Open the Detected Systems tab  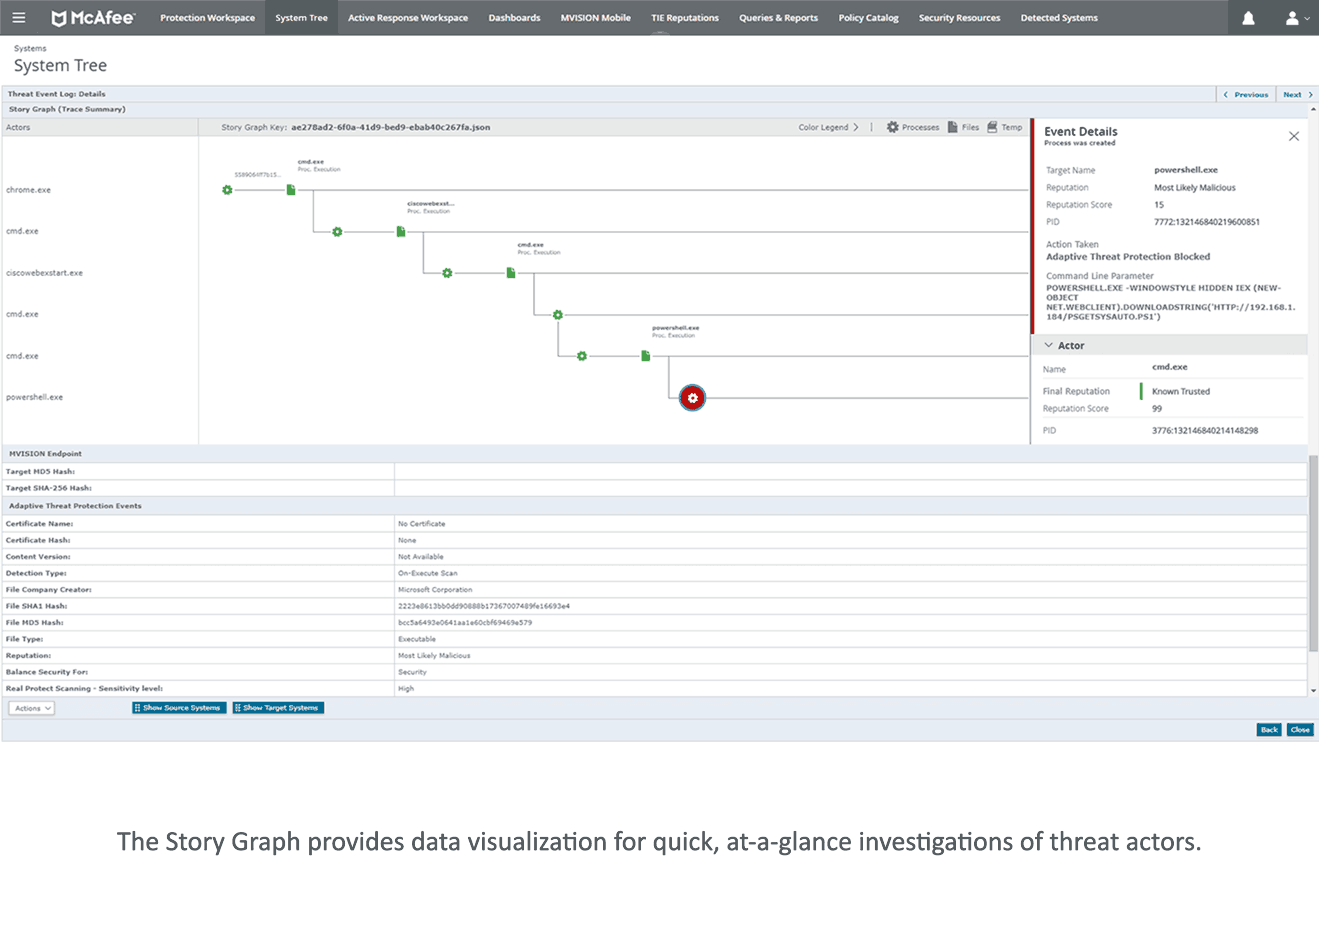pos(1059,18)
